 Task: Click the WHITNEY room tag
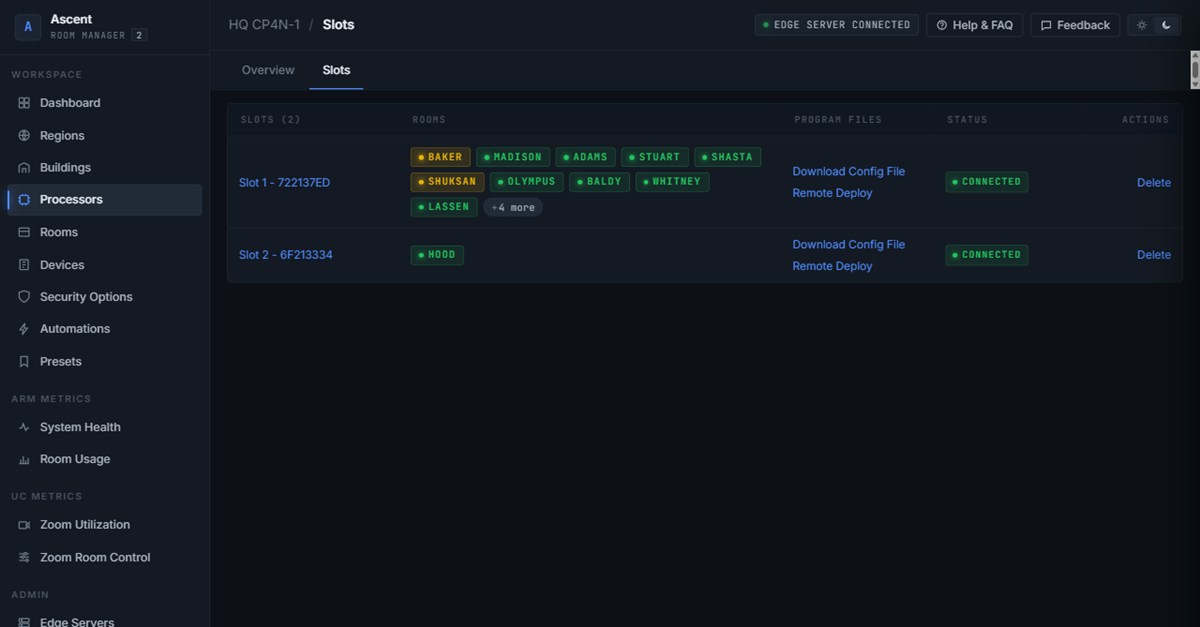(x=672, y=182)
